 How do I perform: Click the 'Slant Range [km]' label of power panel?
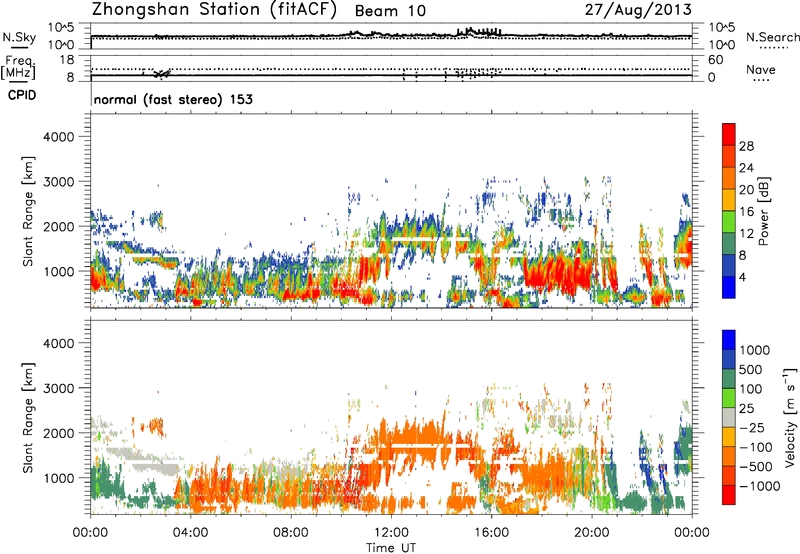(28, 211)
